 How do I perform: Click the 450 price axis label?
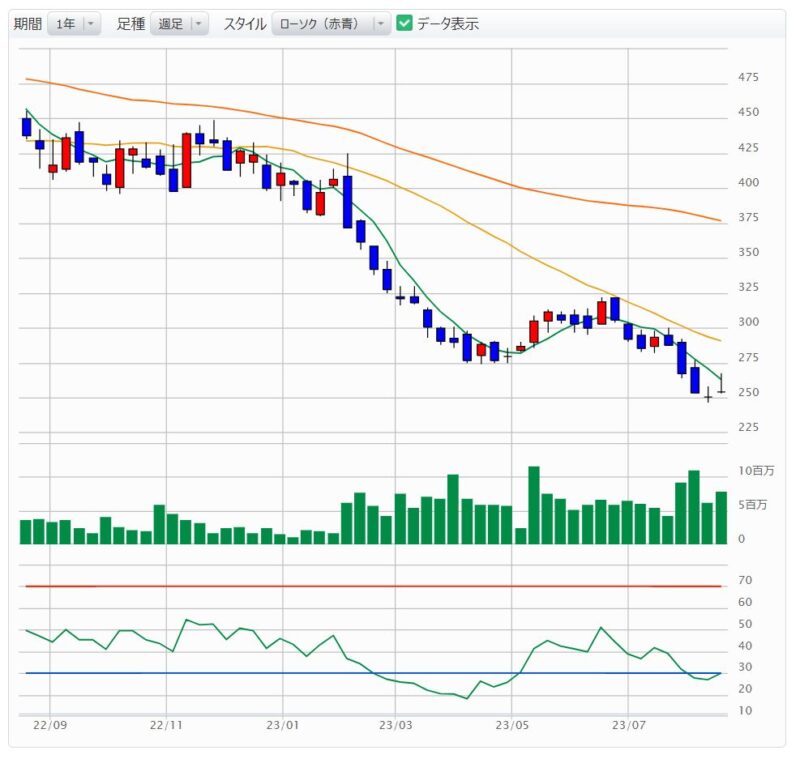[748, 112]
